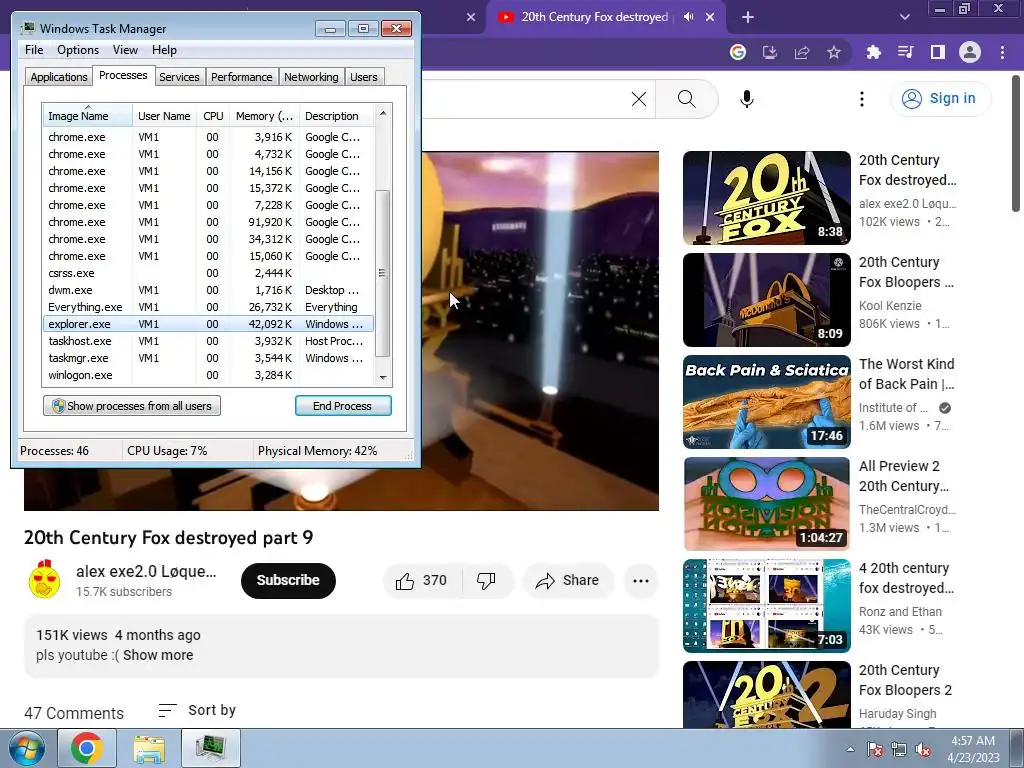1024x768 pixels.
Task: Click process list scrollbar down arrow
Action: [383, 377]
